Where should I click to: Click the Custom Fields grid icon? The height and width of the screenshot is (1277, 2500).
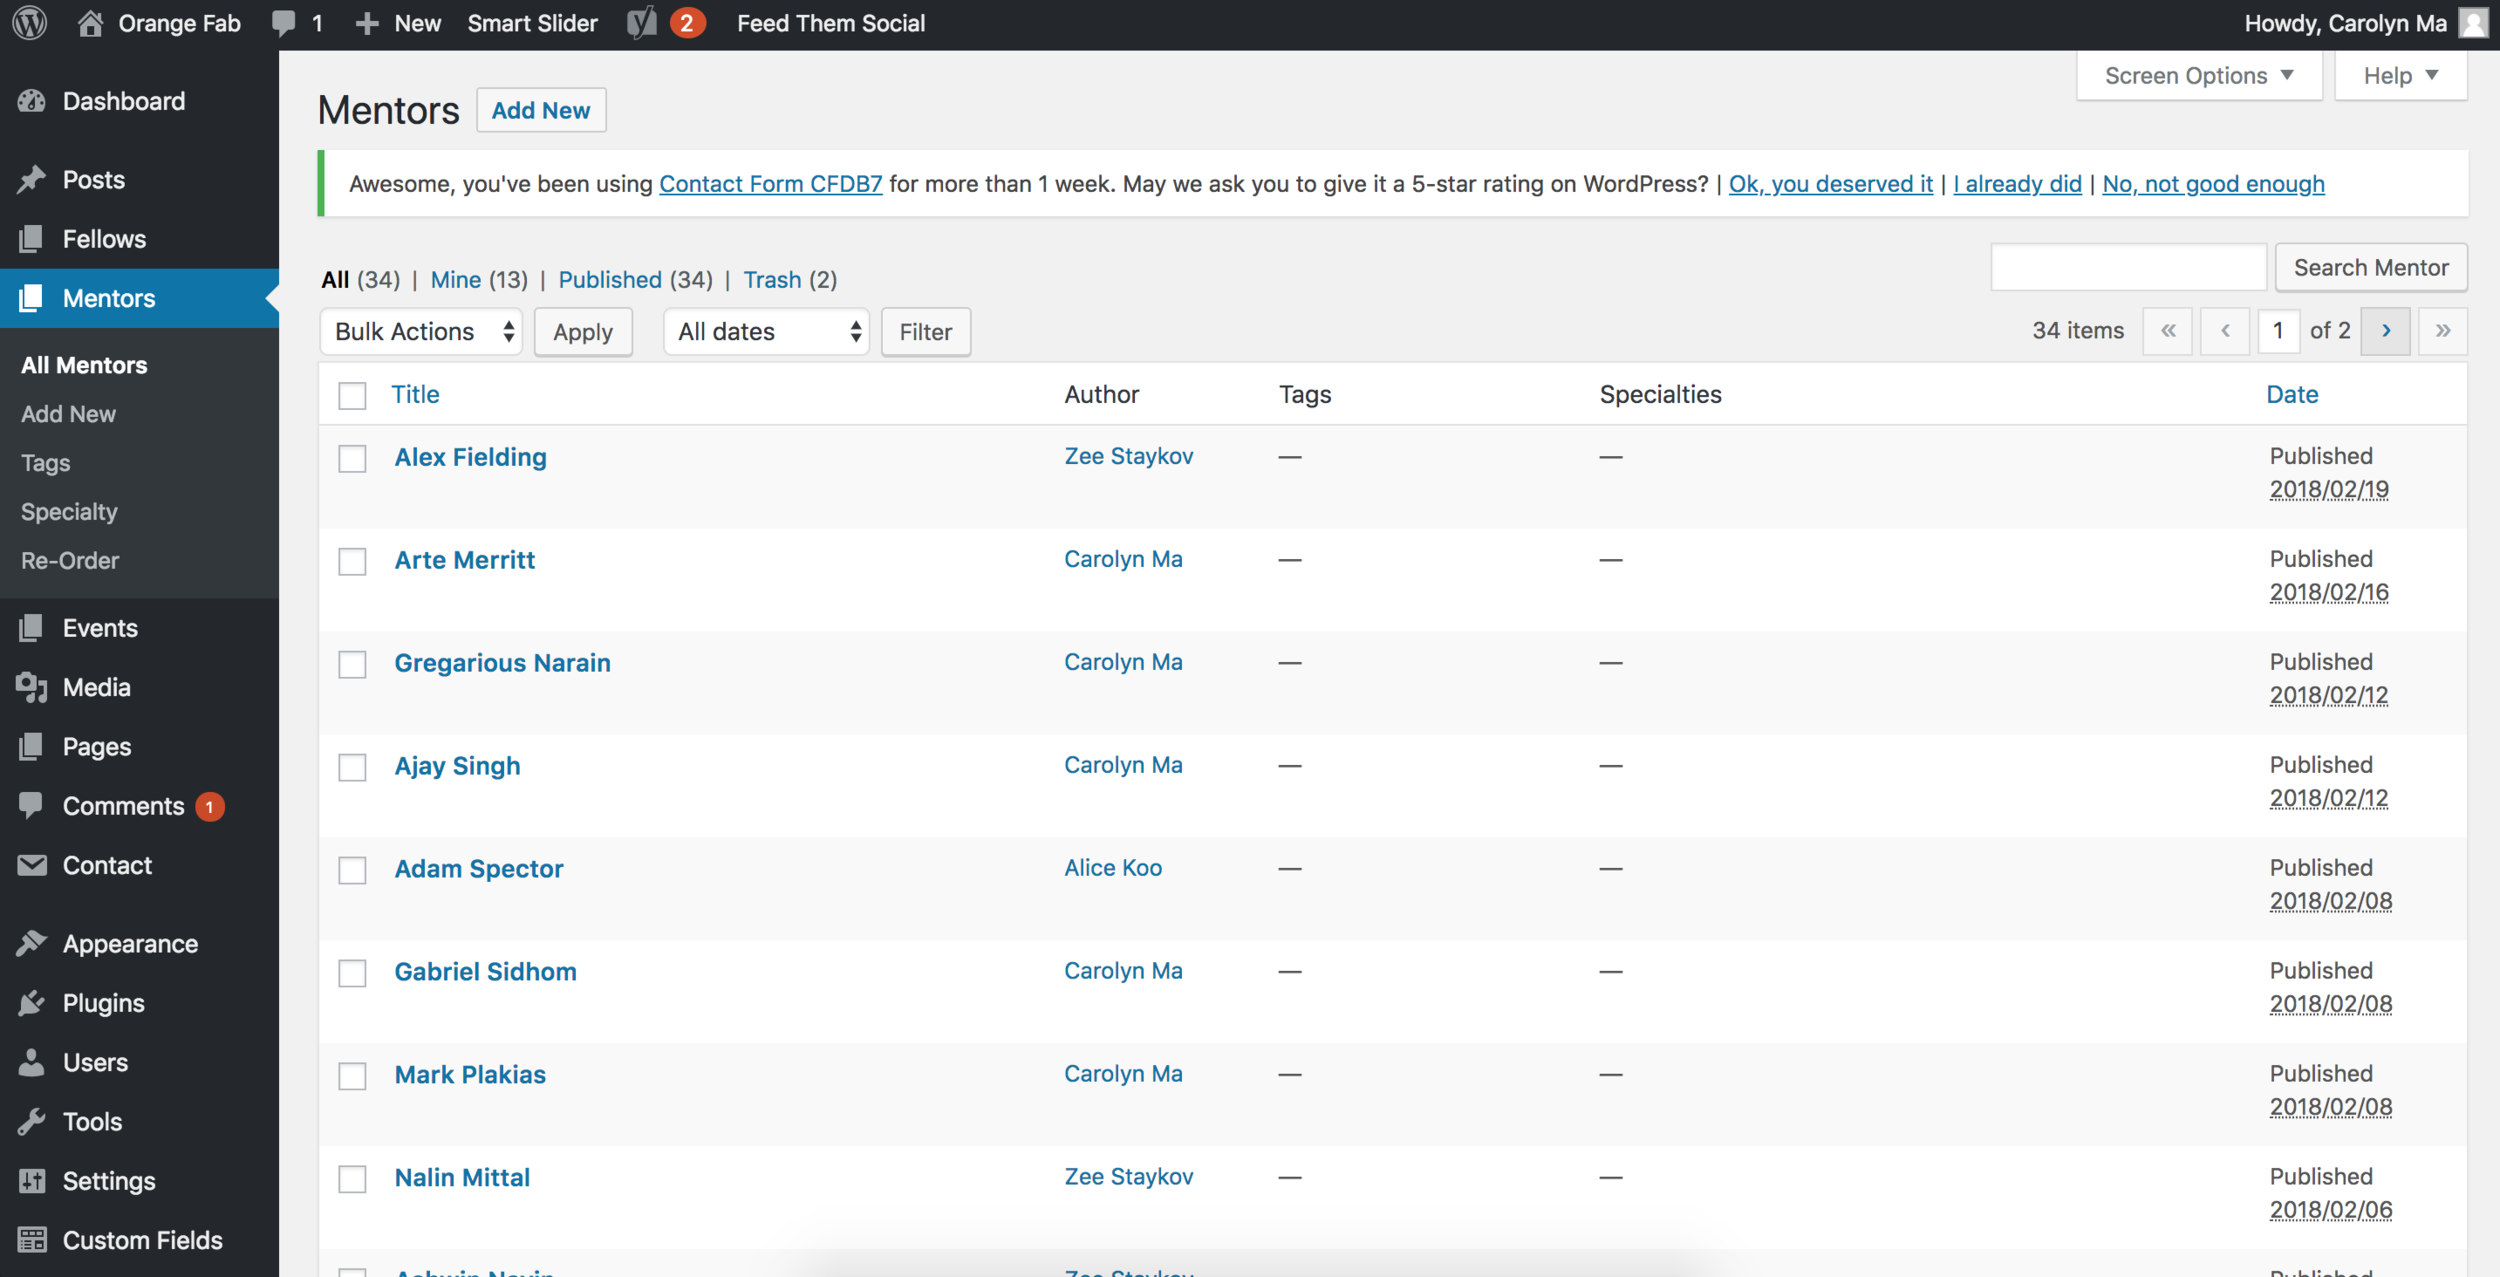tap(32, 1240)
